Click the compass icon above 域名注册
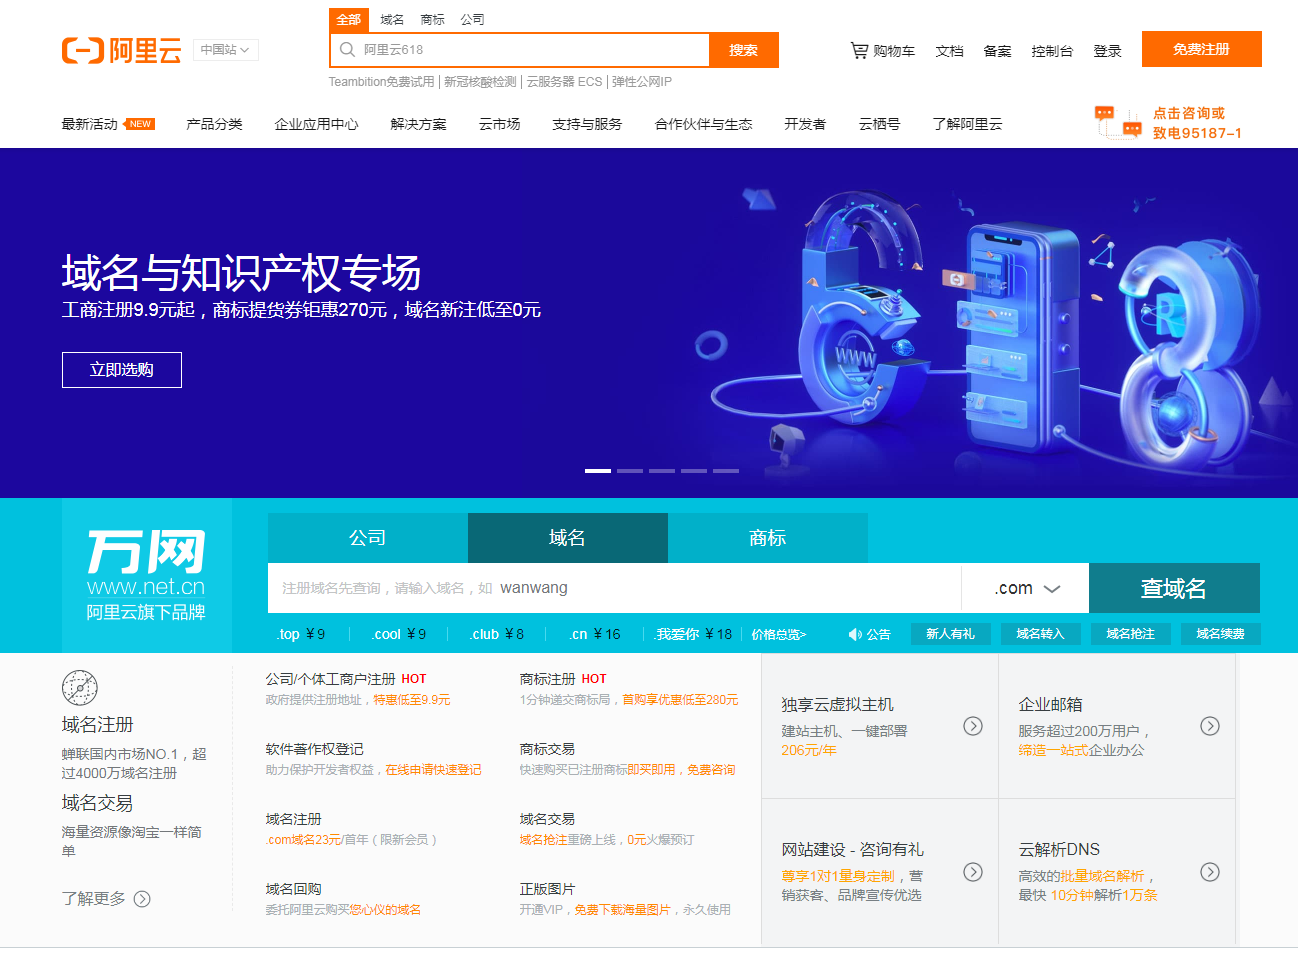This screenshot has width=1298, height=955. [80, 688]
